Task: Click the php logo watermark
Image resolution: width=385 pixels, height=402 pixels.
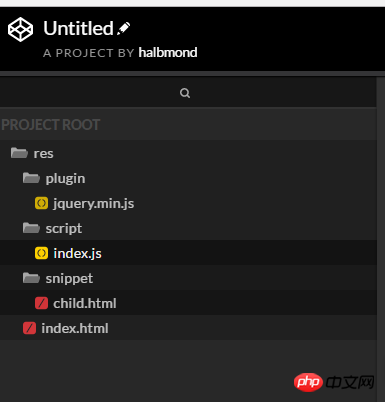Action: 308,382
